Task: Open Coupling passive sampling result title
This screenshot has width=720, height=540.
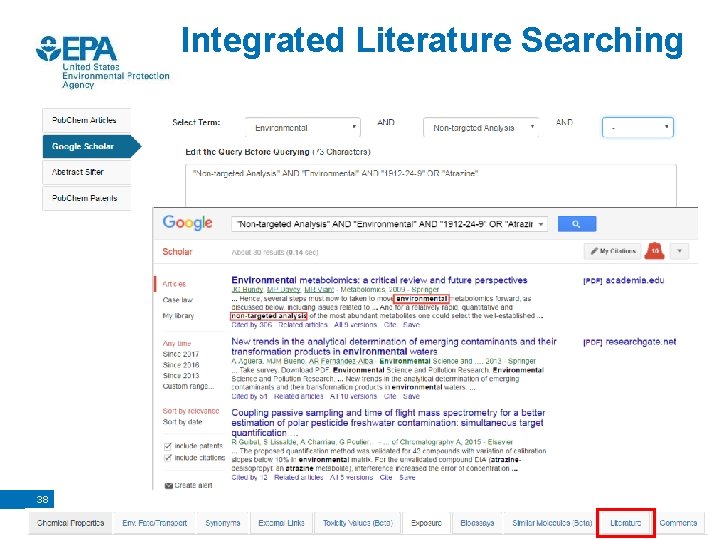Action: [x=388, y=422]
